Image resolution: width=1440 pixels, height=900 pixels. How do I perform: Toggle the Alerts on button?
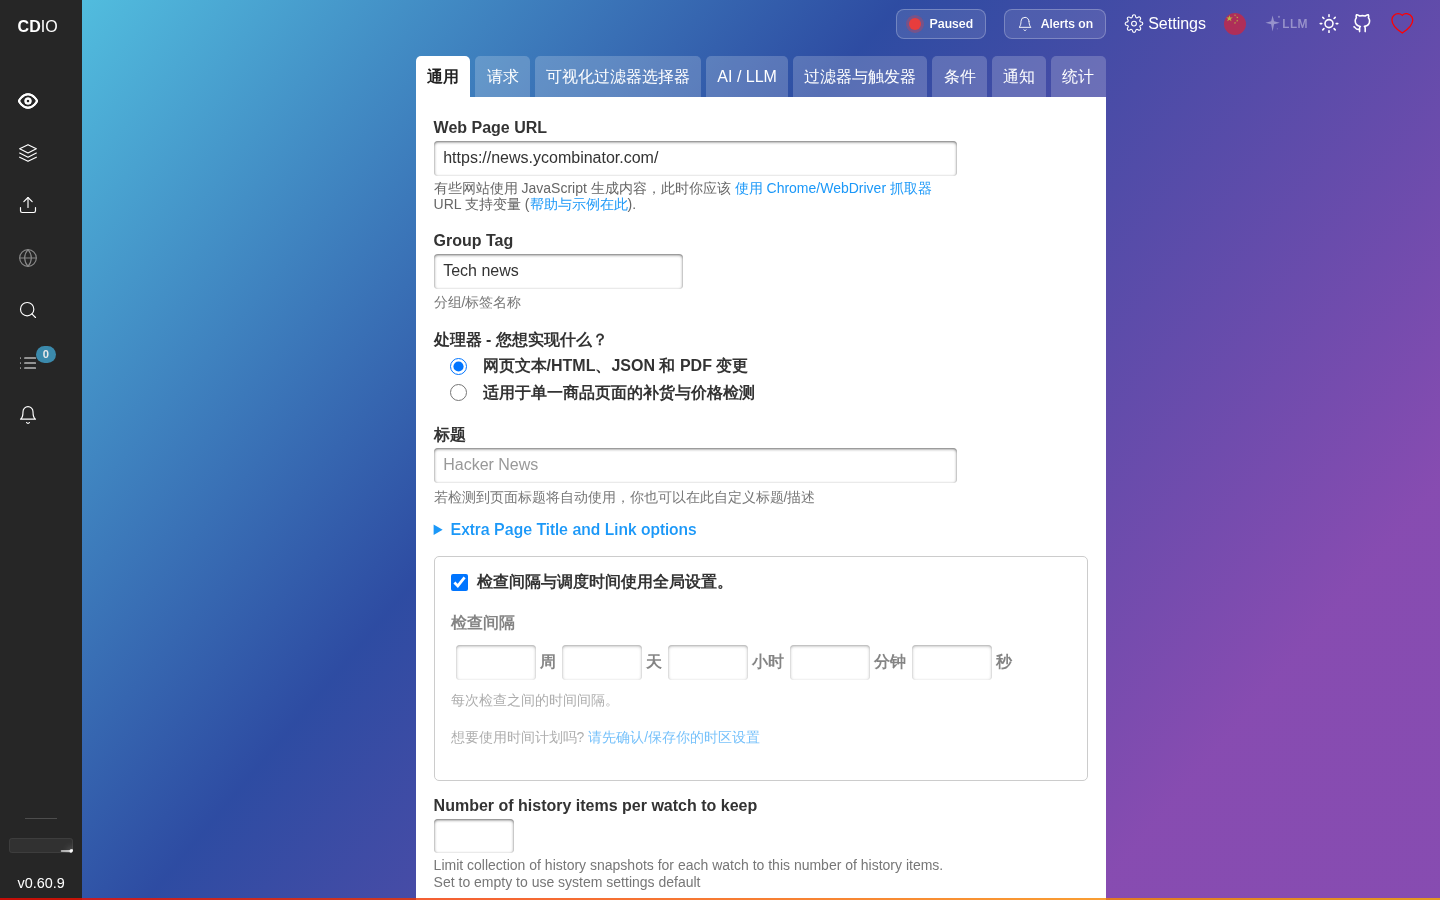click(1055, 24)
